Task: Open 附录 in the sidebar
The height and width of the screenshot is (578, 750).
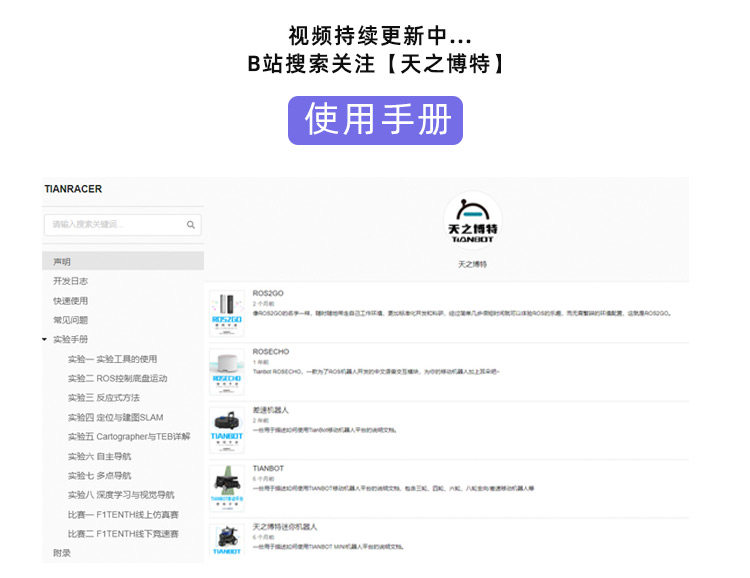Action: coord(62,553)
